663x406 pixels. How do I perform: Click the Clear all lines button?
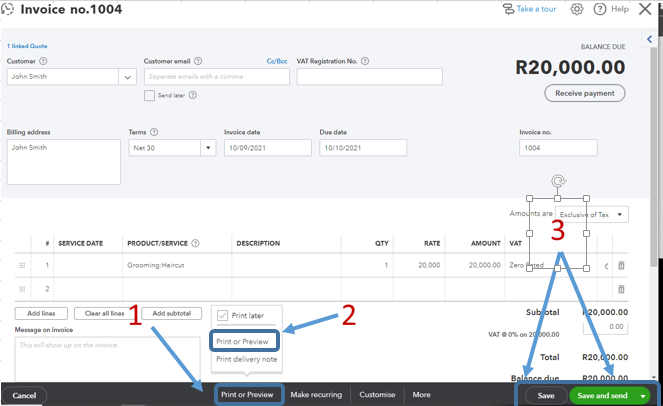tap(104, 313)
